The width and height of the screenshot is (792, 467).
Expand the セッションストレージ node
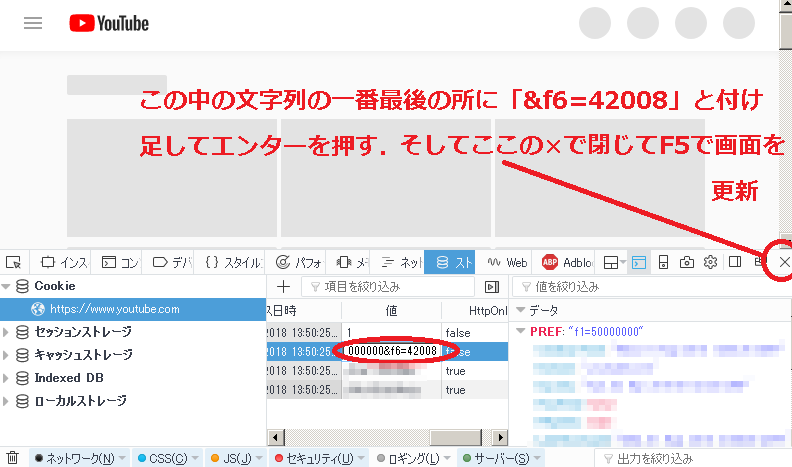[6, 332]
